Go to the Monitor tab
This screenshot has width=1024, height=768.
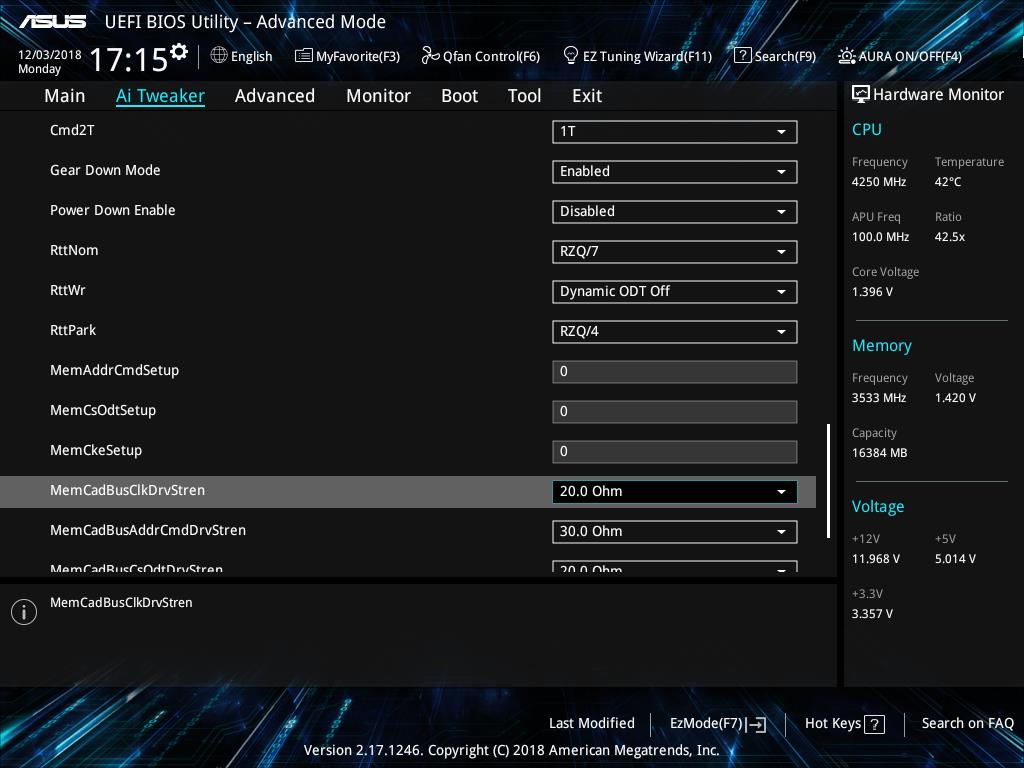tap(378, 96)
